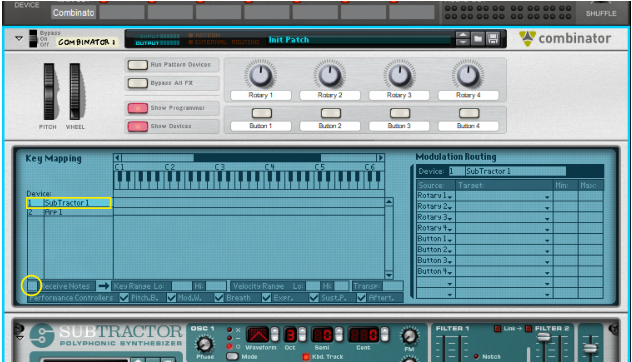Click the Rotary 2 knob
This screenshot has height=362, width=632.
330,75
